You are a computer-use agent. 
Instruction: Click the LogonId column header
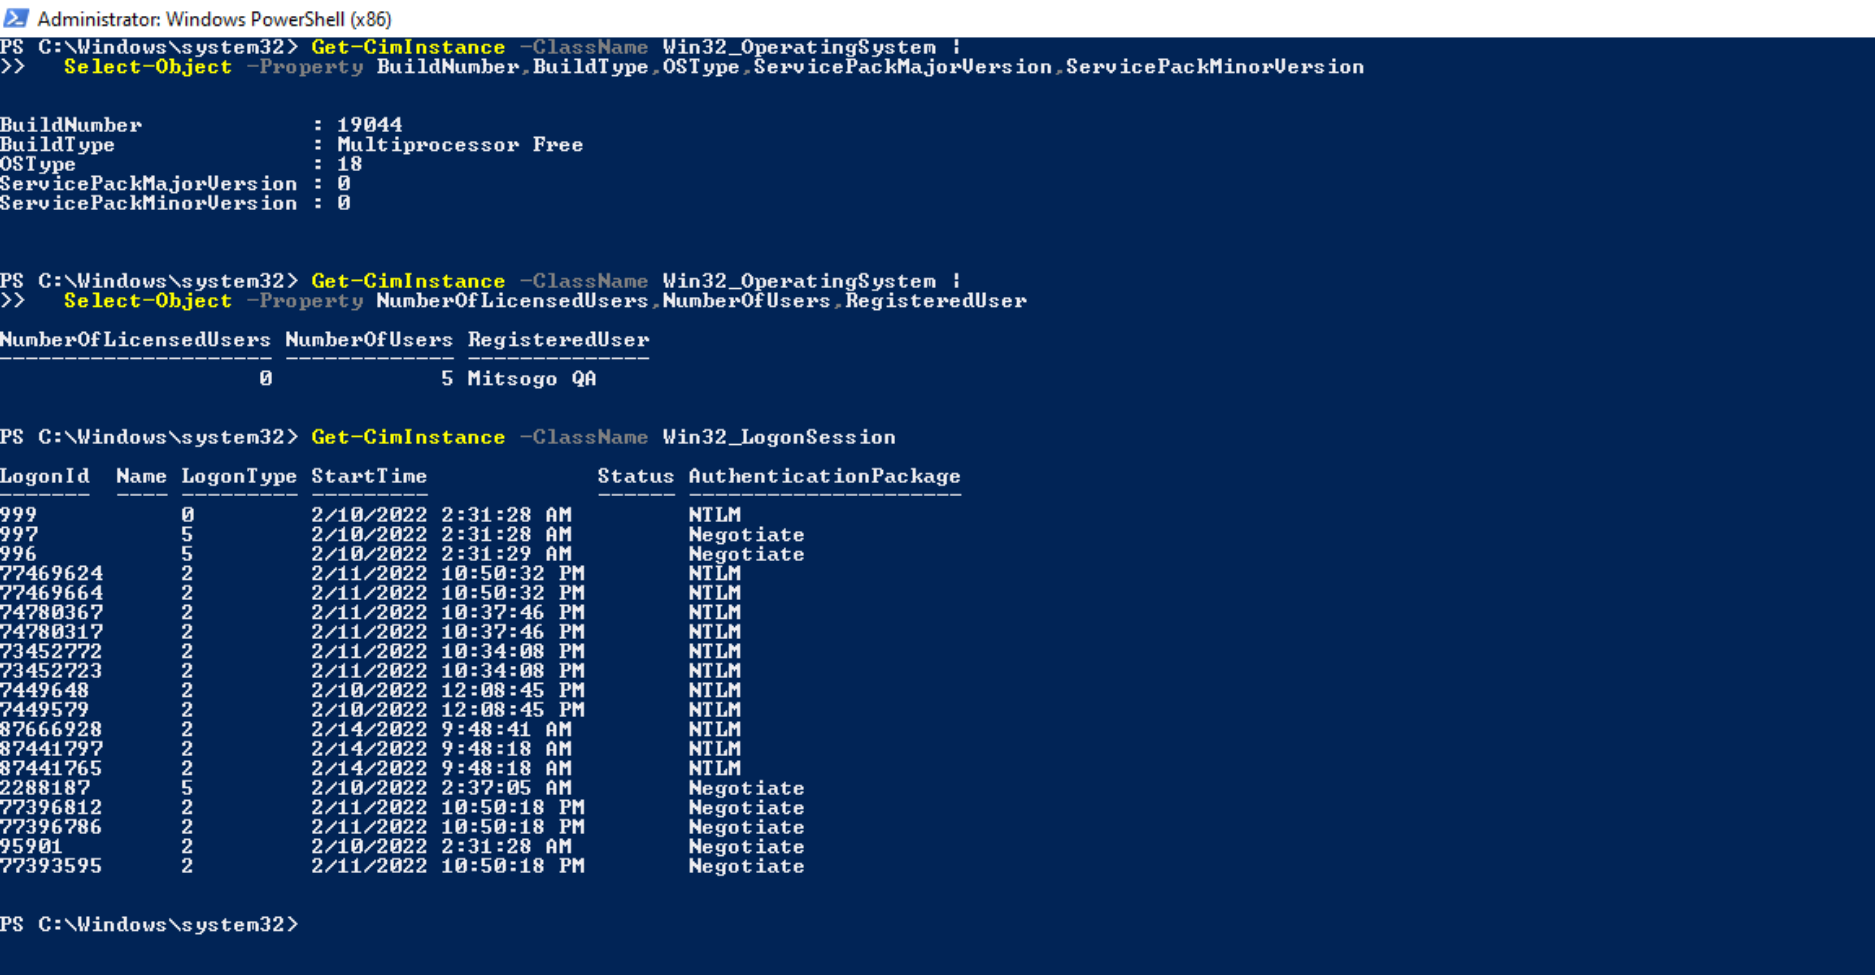pos(45,476)
